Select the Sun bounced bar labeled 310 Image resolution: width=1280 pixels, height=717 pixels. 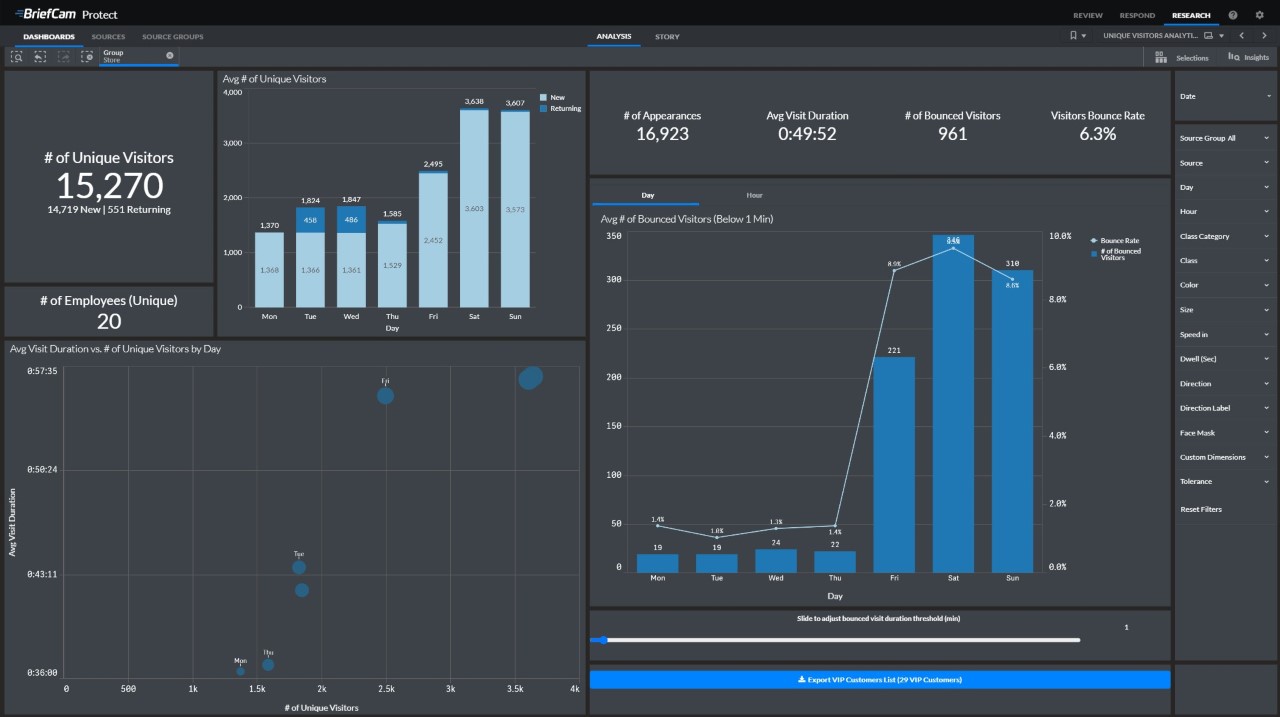1012,422
